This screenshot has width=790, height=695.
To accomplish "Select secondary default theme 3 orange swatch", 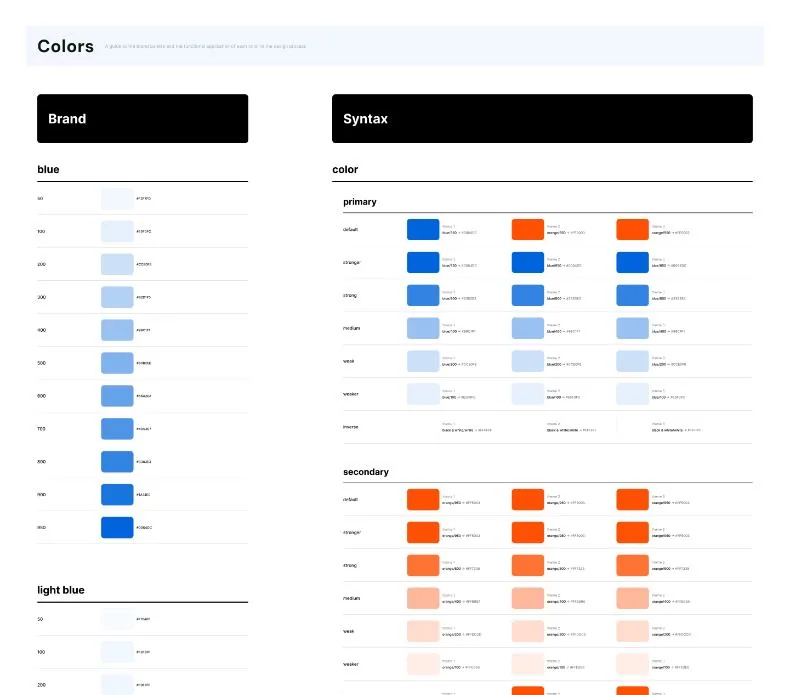I will tap(632, 499).
